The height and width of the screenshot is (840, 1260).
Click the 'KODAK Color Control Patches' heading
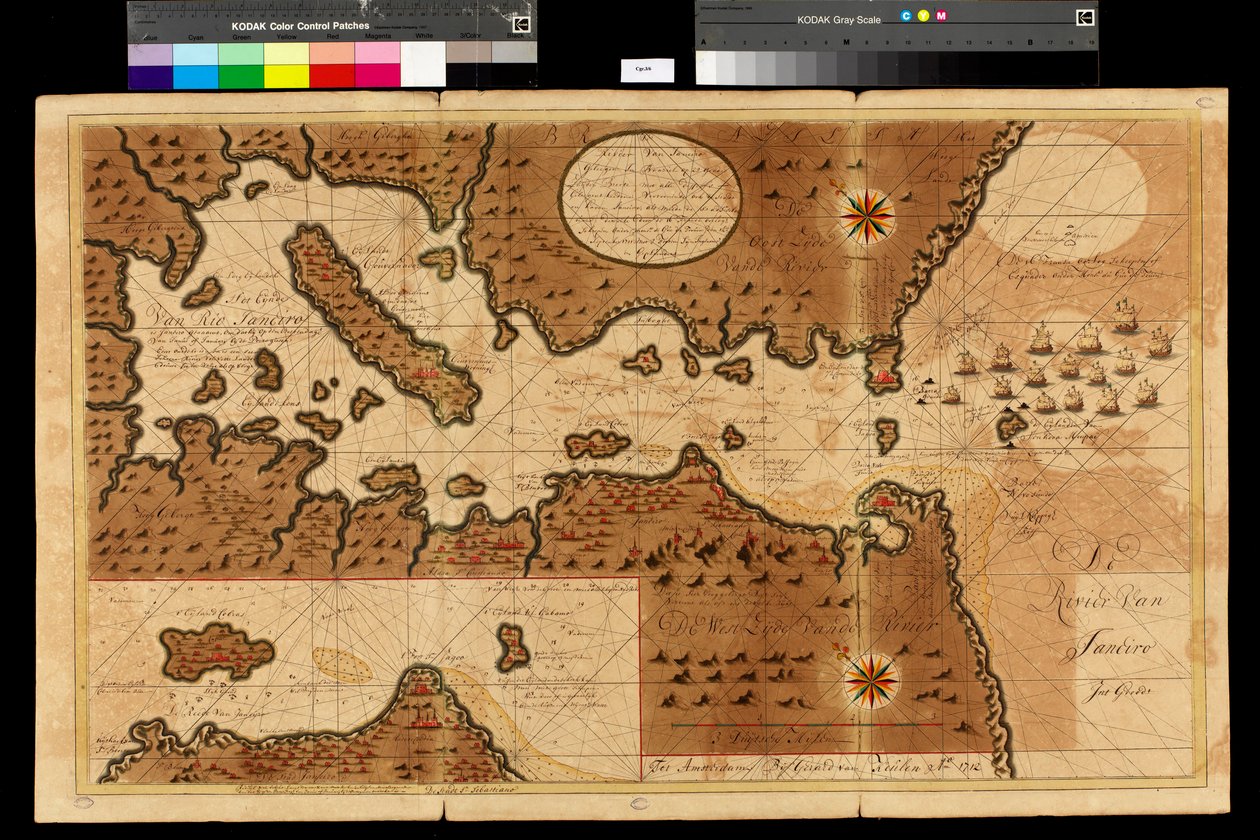pyautogui.click(x=300, y=25)
